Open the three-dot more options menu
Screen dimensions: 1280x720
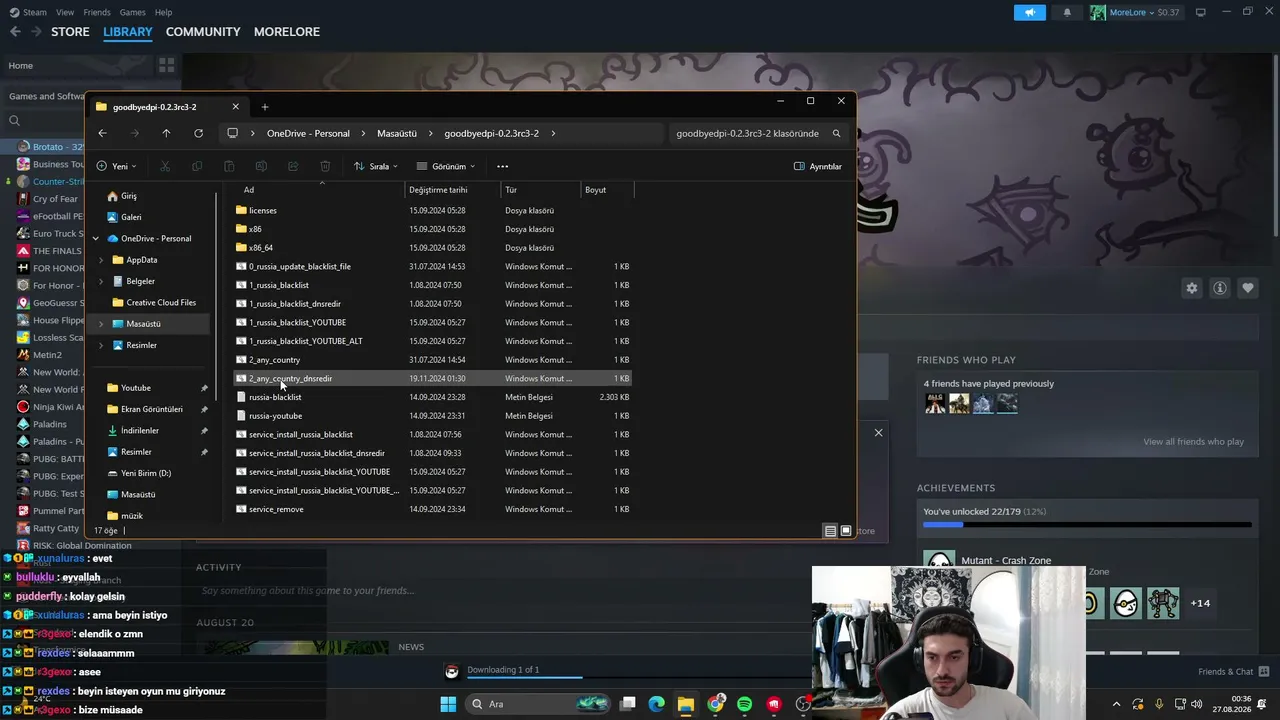503,166
